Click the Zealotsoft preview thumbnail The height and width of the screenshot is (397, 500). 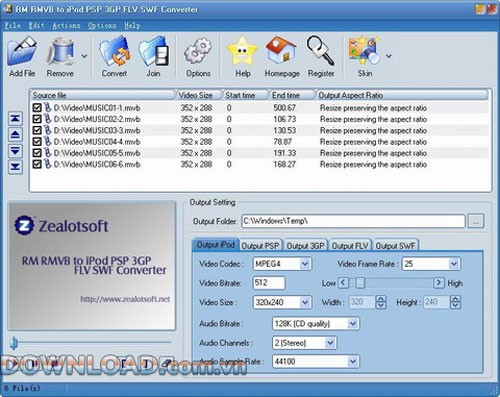pyautogui.click(x=92, y=266)
